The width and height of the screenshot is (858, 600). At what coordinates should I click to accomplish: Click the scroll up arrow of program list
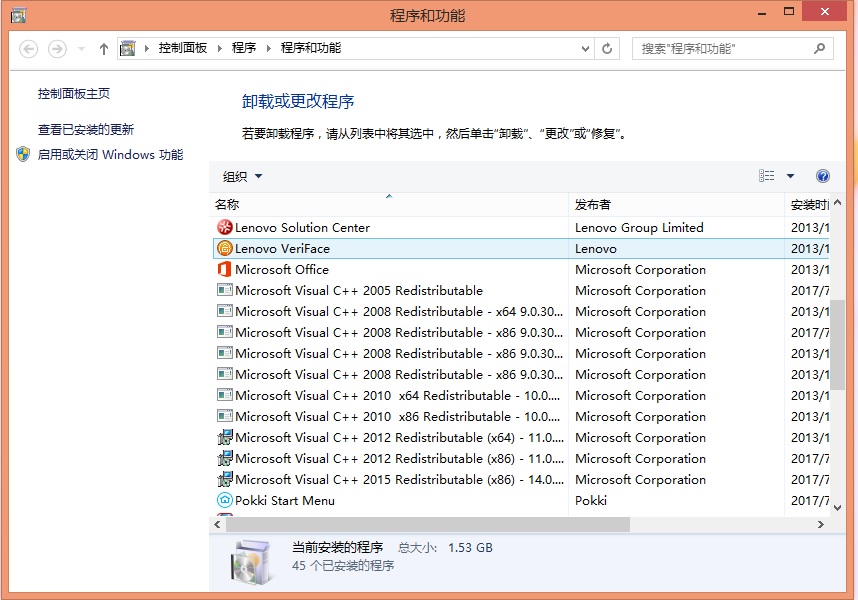(837, 203)
